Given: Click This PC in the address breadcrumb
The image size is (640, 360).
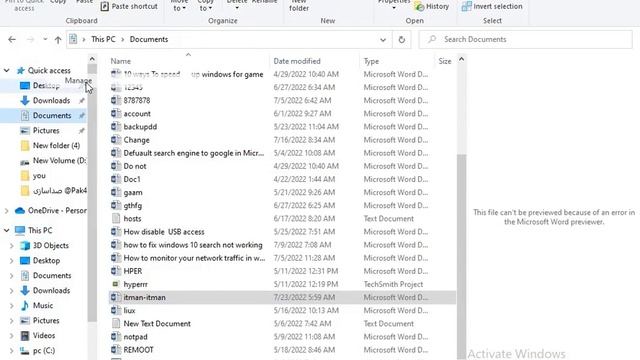Looking at the screenshot, I should coord(103,40).
